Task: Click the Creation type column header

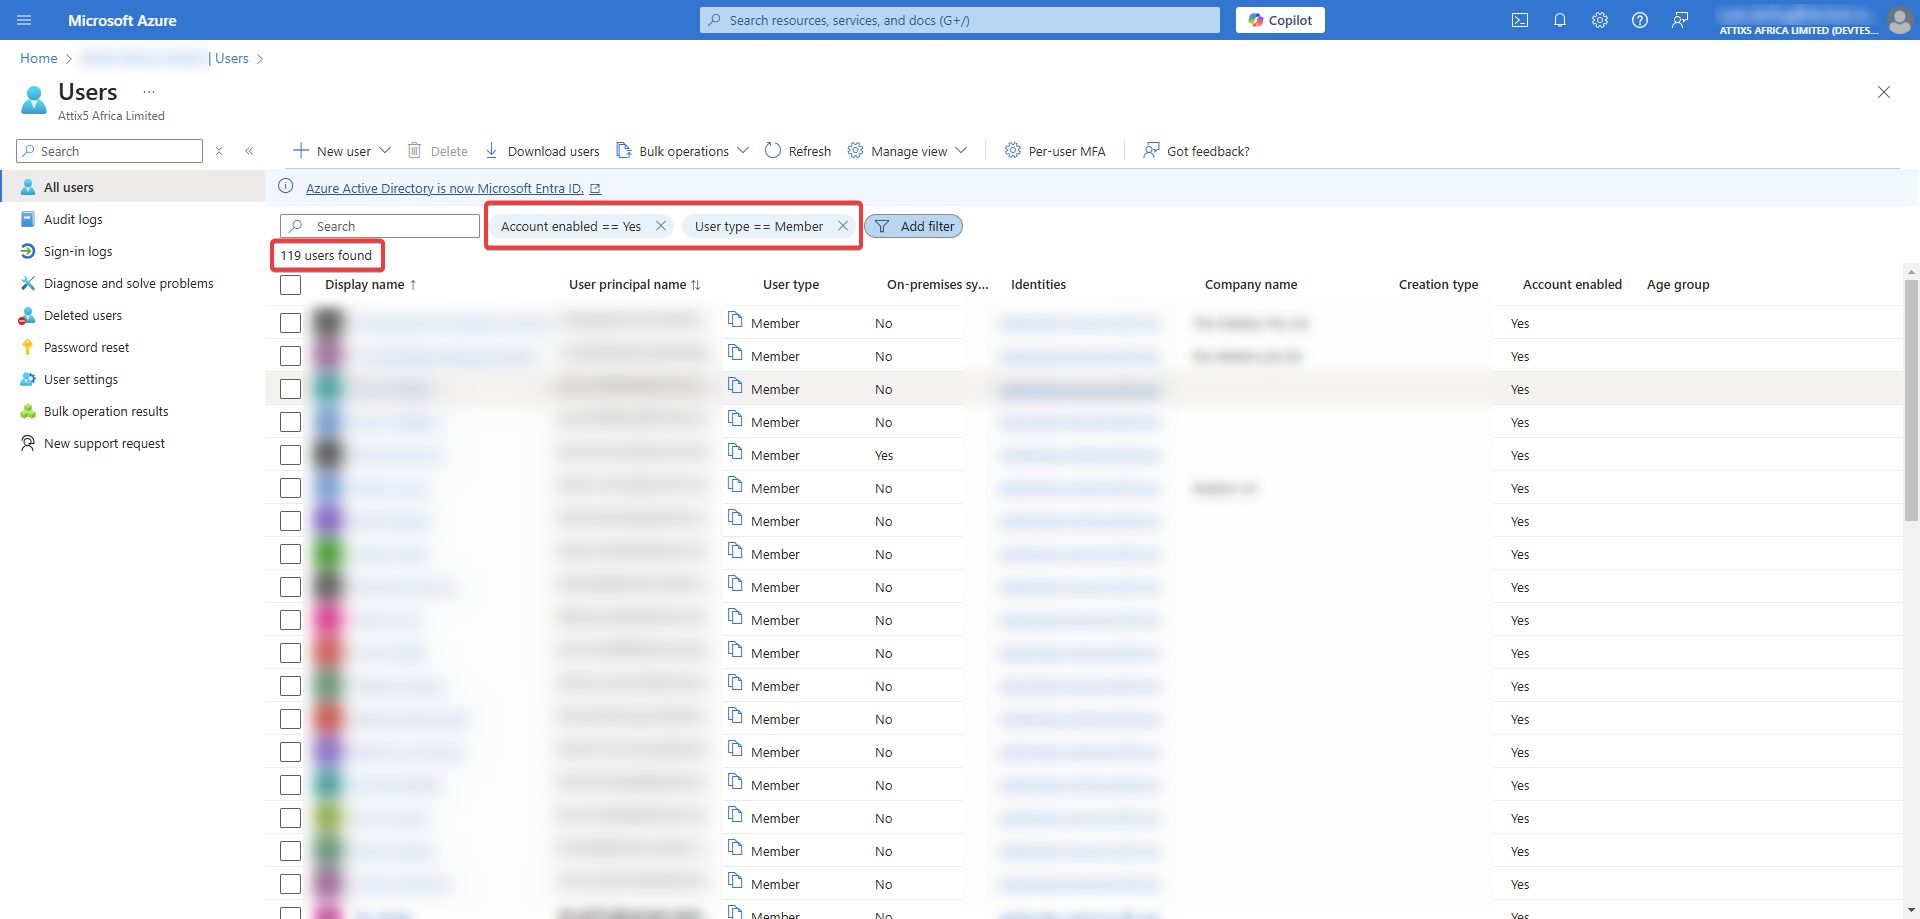Action: pos(1438,285)
